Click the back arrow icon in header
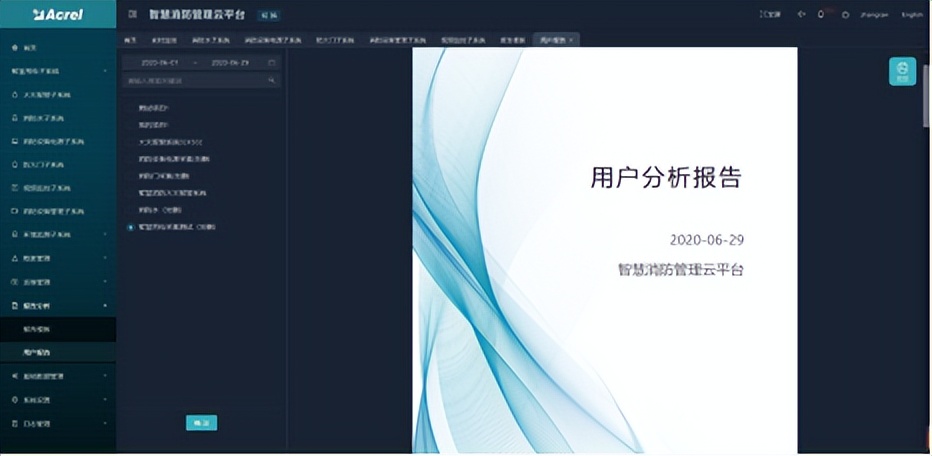 click(x=801, y=14)
